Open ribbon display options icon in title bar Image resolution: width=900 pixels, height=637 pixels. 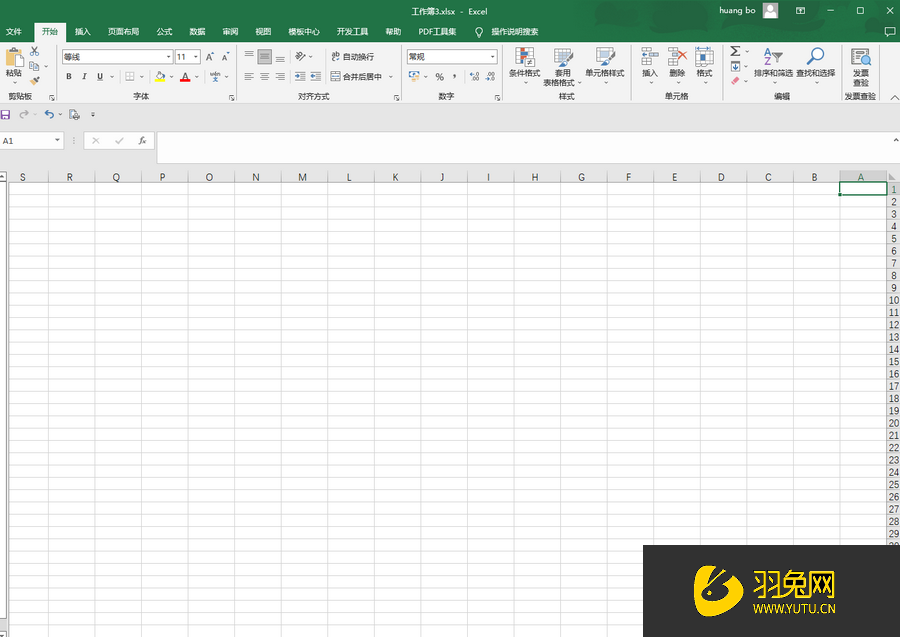800,11
